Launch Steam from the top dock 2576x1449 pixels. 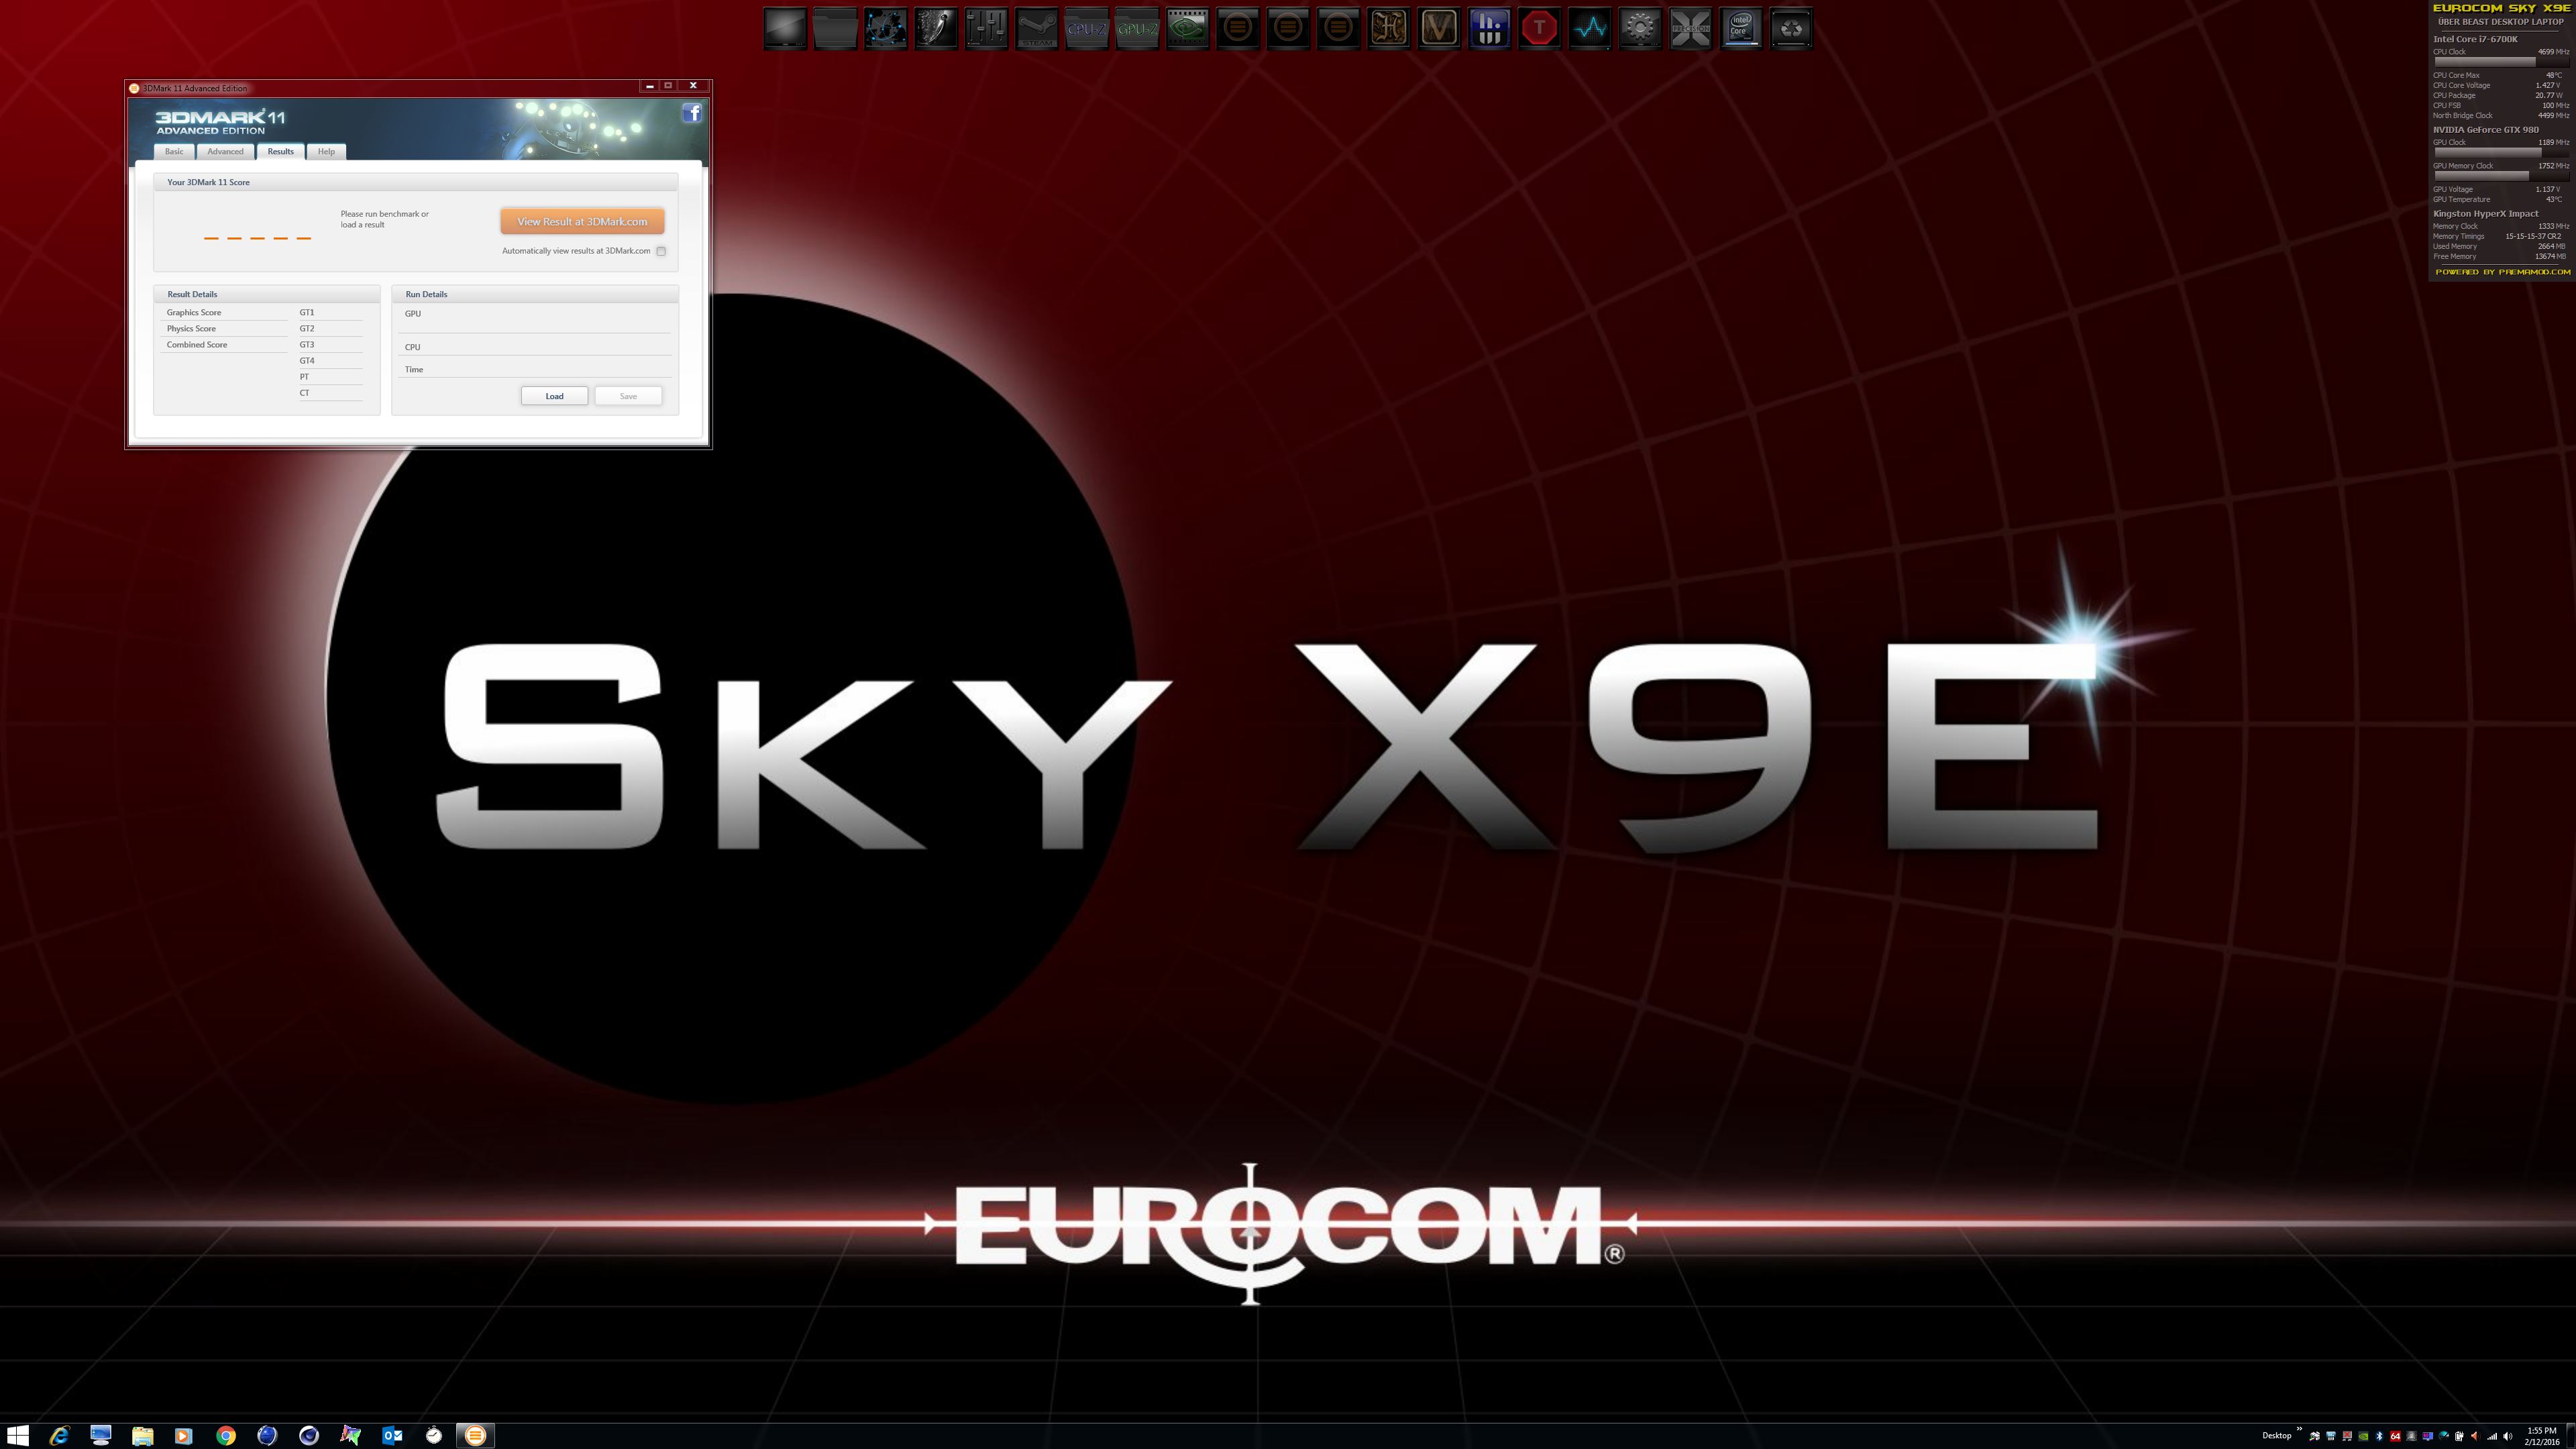[x=1037, y=28]
